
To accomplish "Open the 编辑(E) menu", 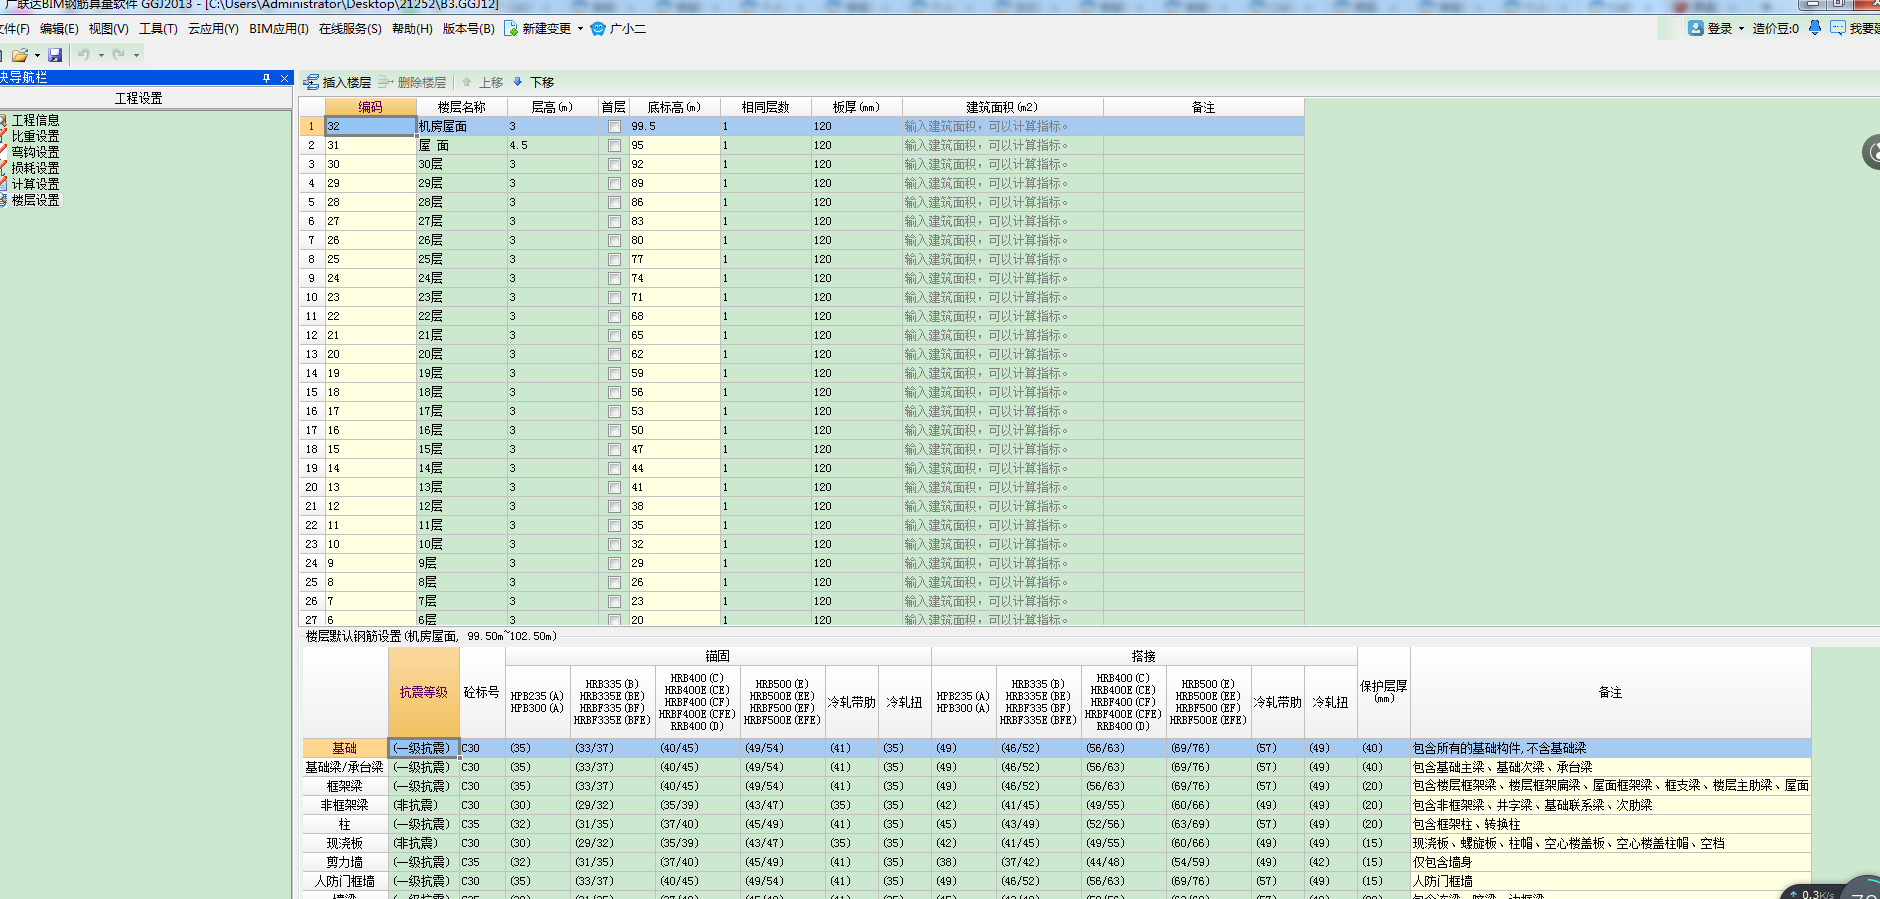I will point(59,28).
